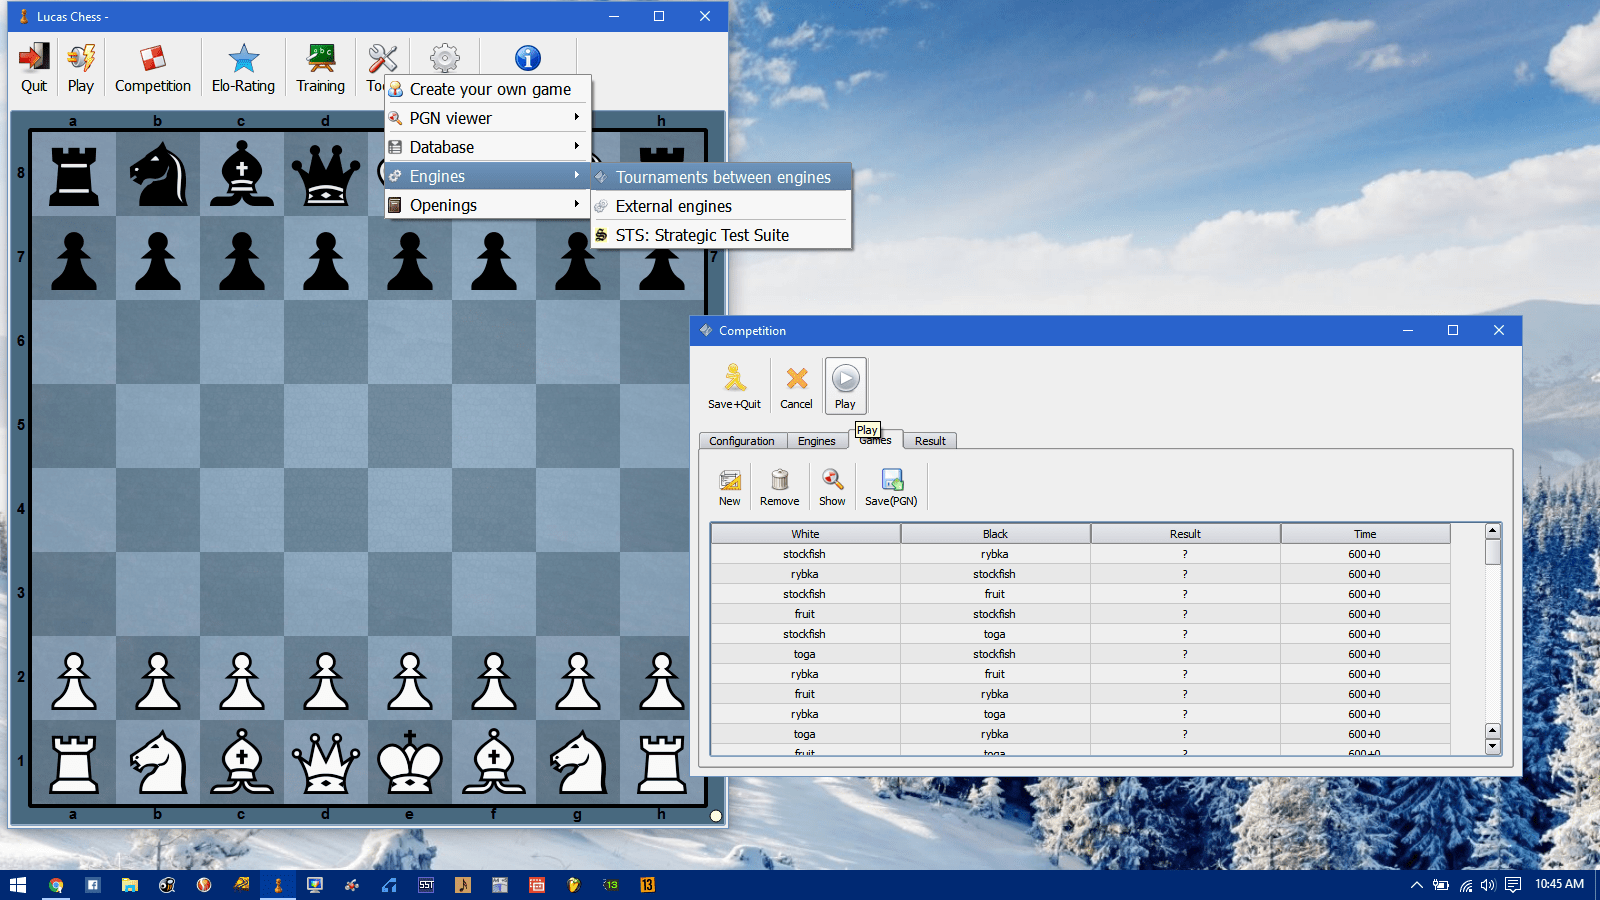Expand the Engines submenu item
This screenshot has height=900, width=1600.
[488, 176]
